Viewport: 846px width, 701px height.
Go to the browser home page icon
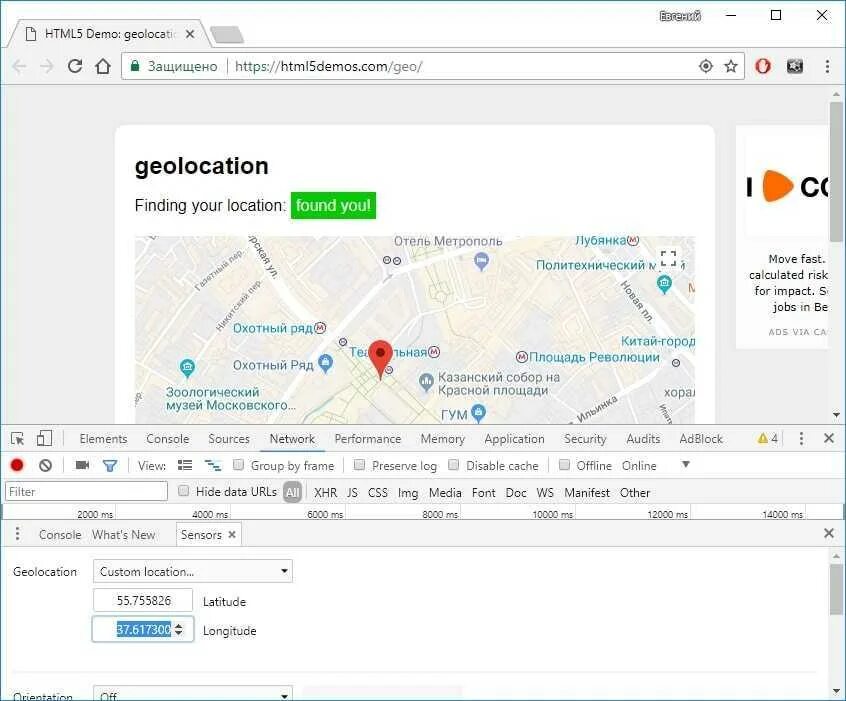(x=103, y=66)
